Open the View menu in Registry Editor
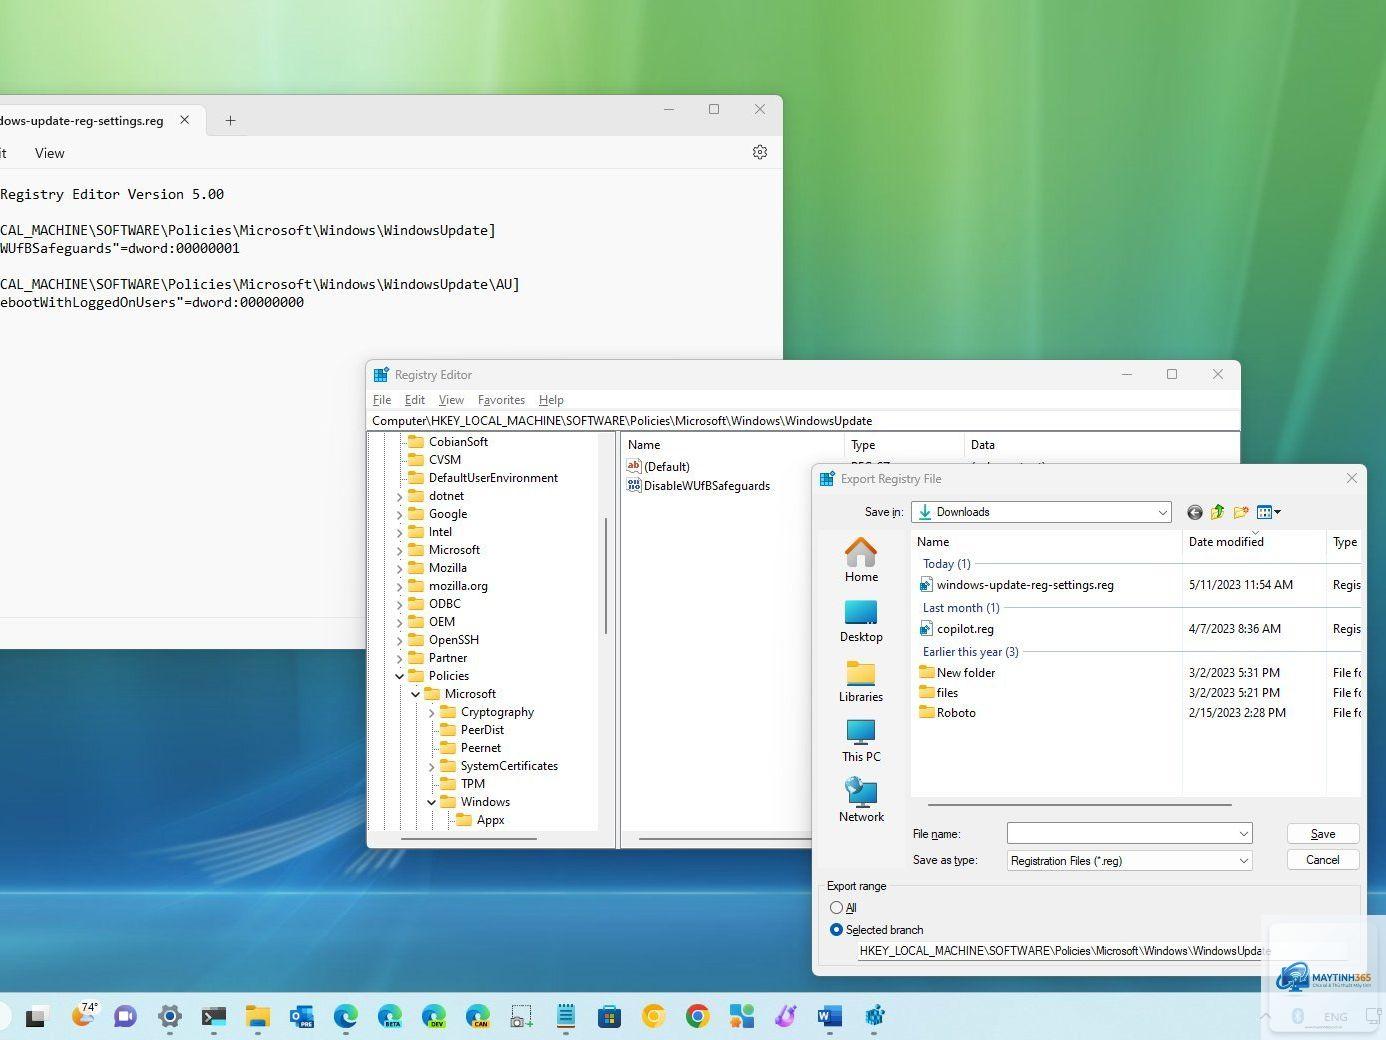This screenshot has height=1040, width=1386. tap(451, 400)
